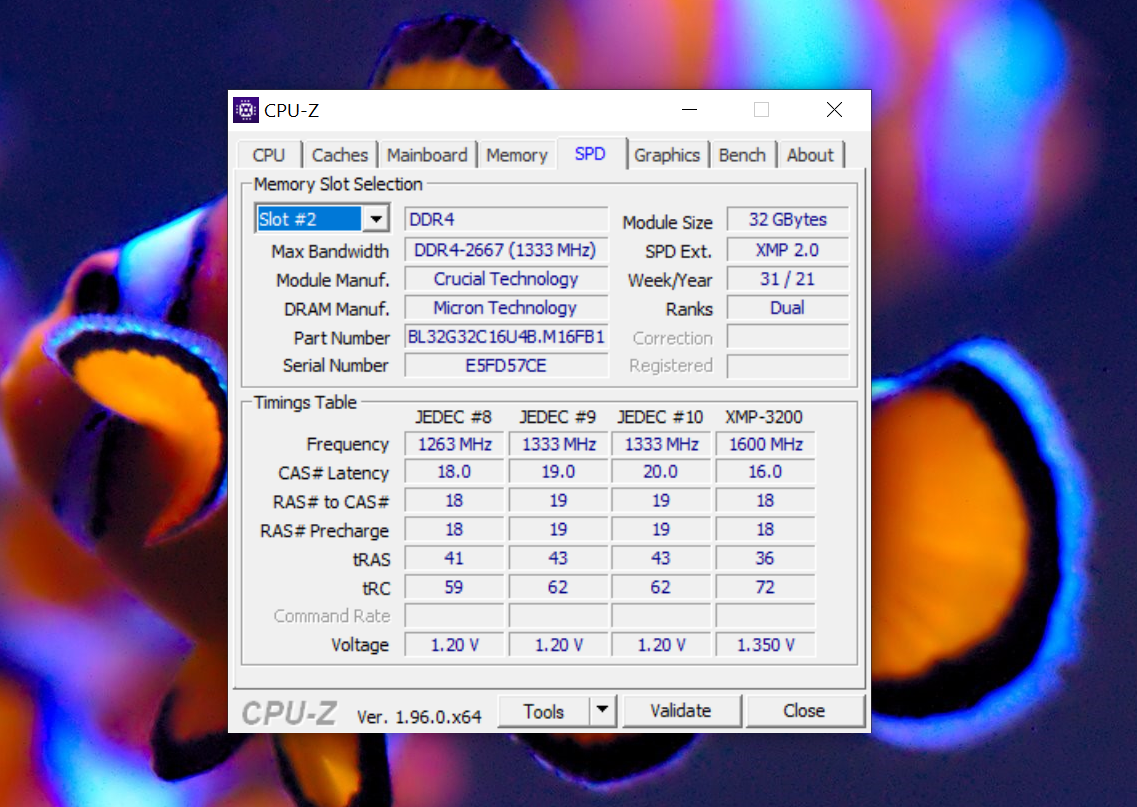The width and height of the screenshot is (1137, 807).
Task: Open the Mainboard tab
Action: click(427, 155)
